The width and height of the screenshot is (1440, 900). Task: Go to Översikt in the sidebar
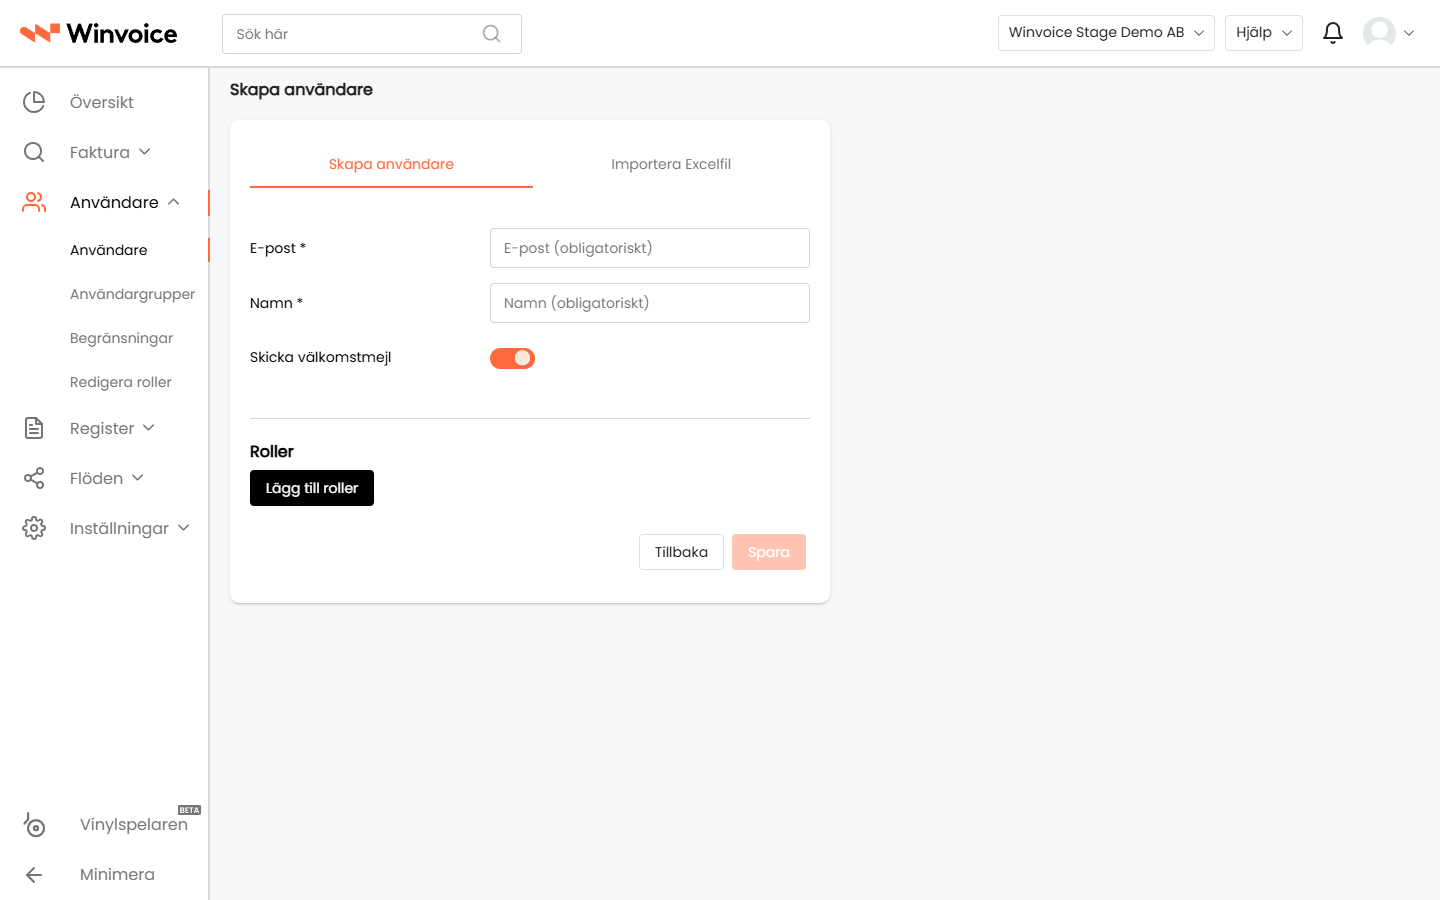tap(102, 102)
